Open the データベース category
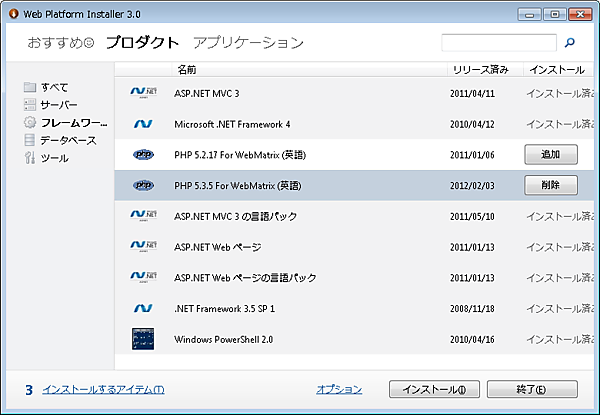The image size is (600, 415). pos(66,141)
